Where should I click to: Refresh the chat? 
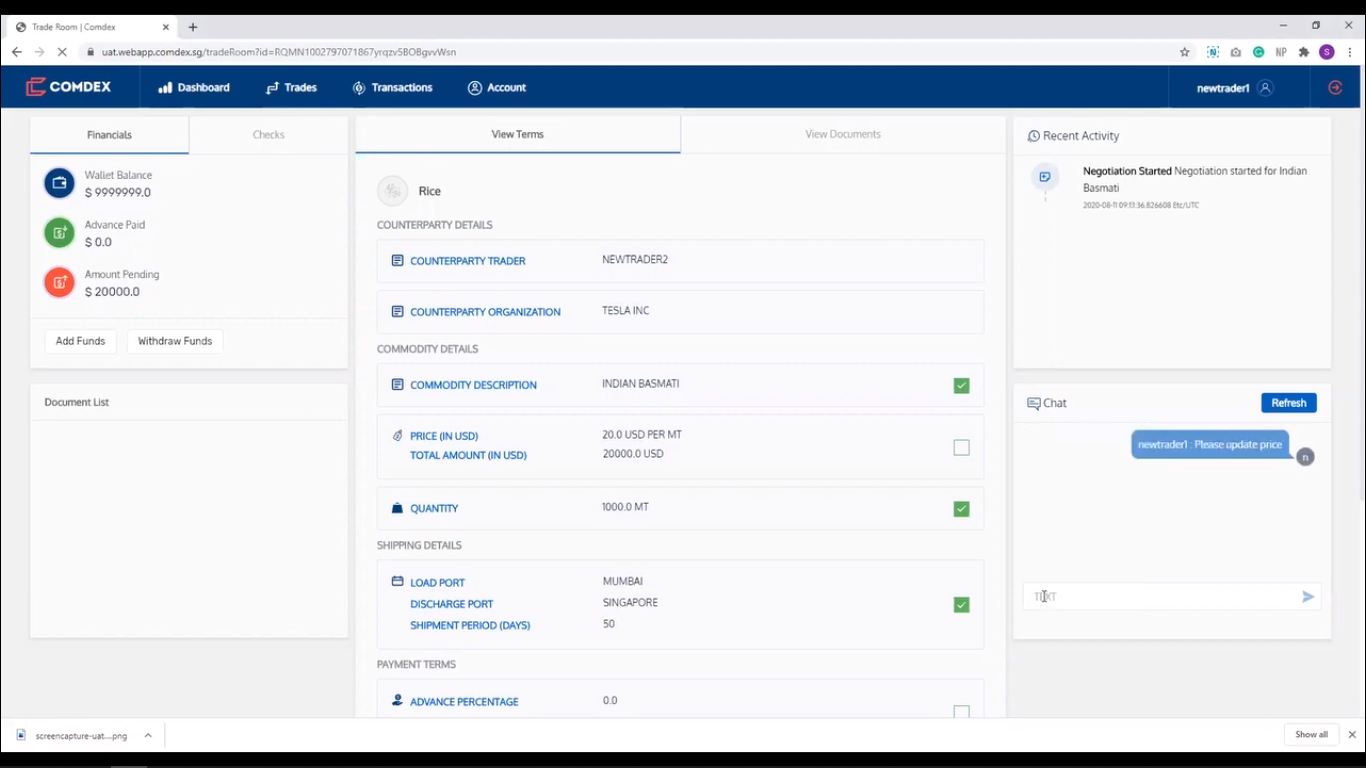click(x=1289, y=403)
